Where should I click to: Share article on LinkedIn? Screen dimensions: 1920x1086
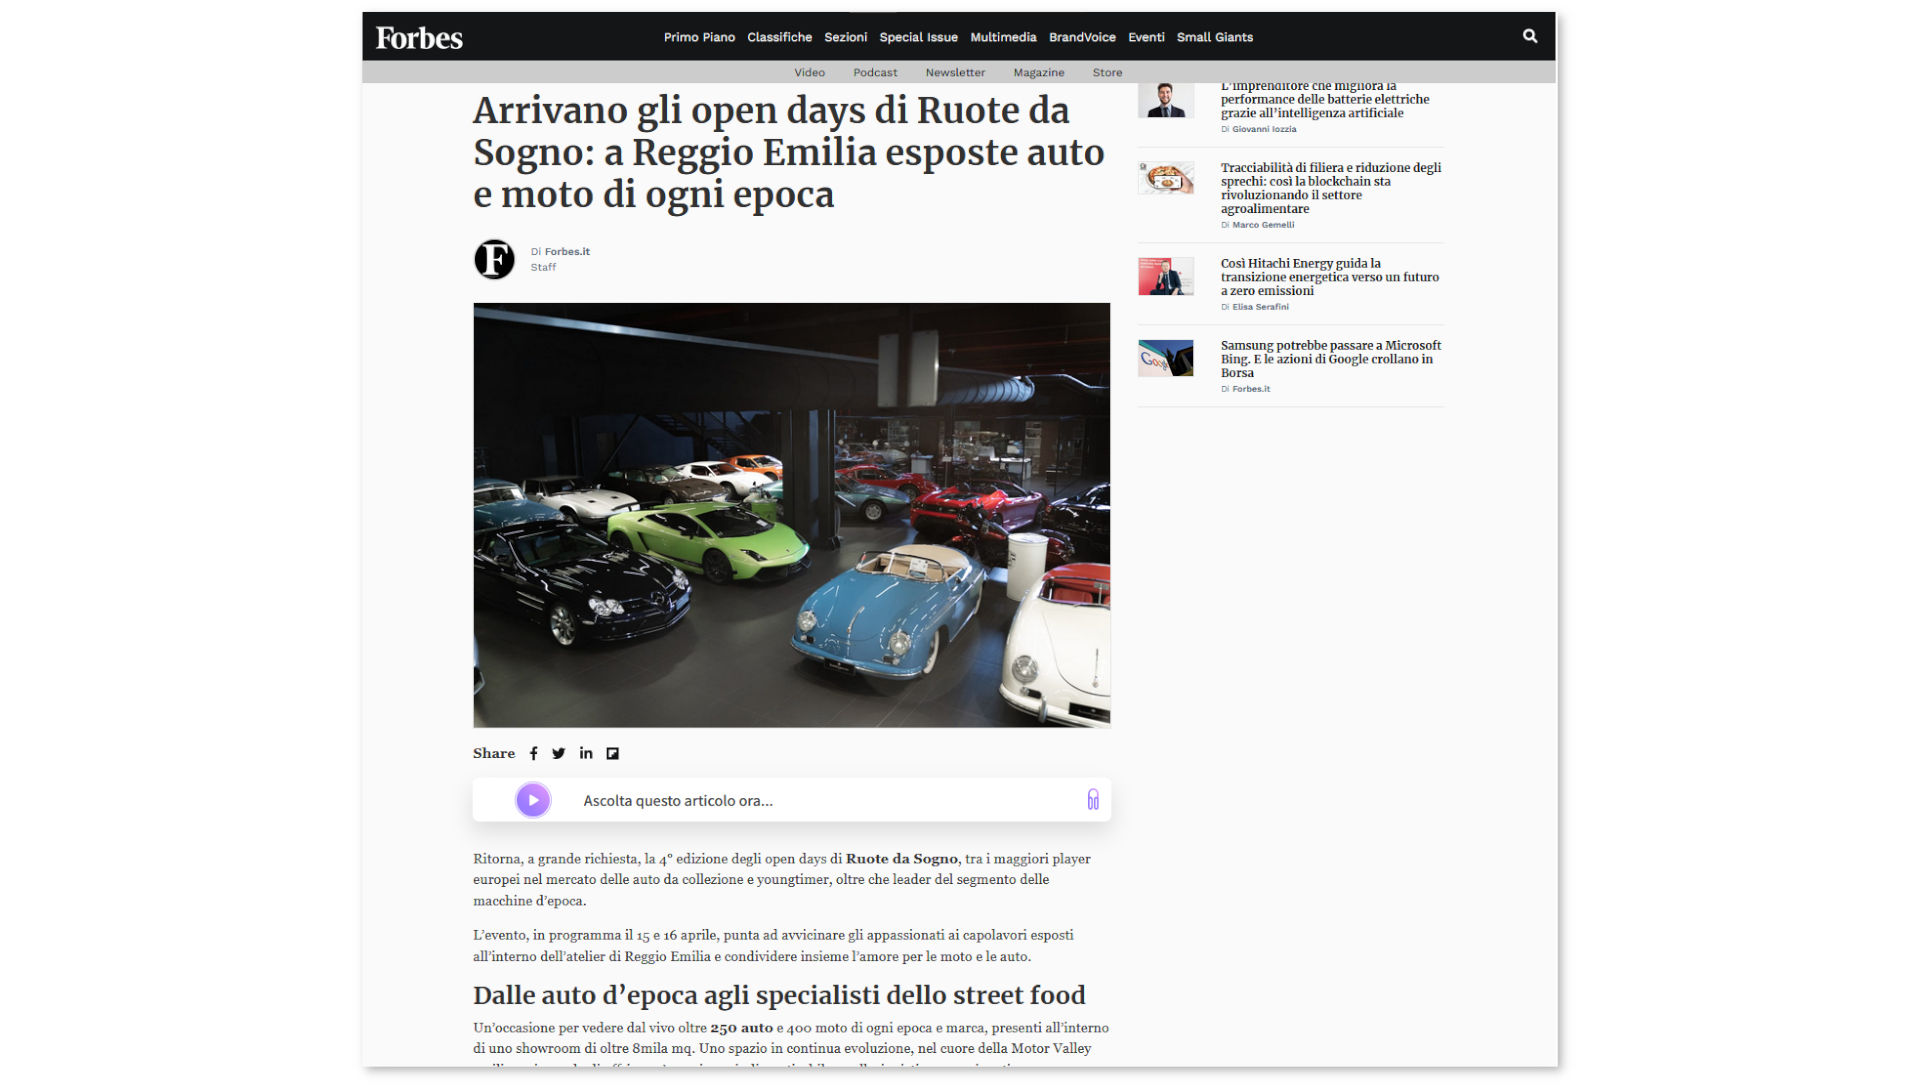pyautogui.click(x=586, y=754)
